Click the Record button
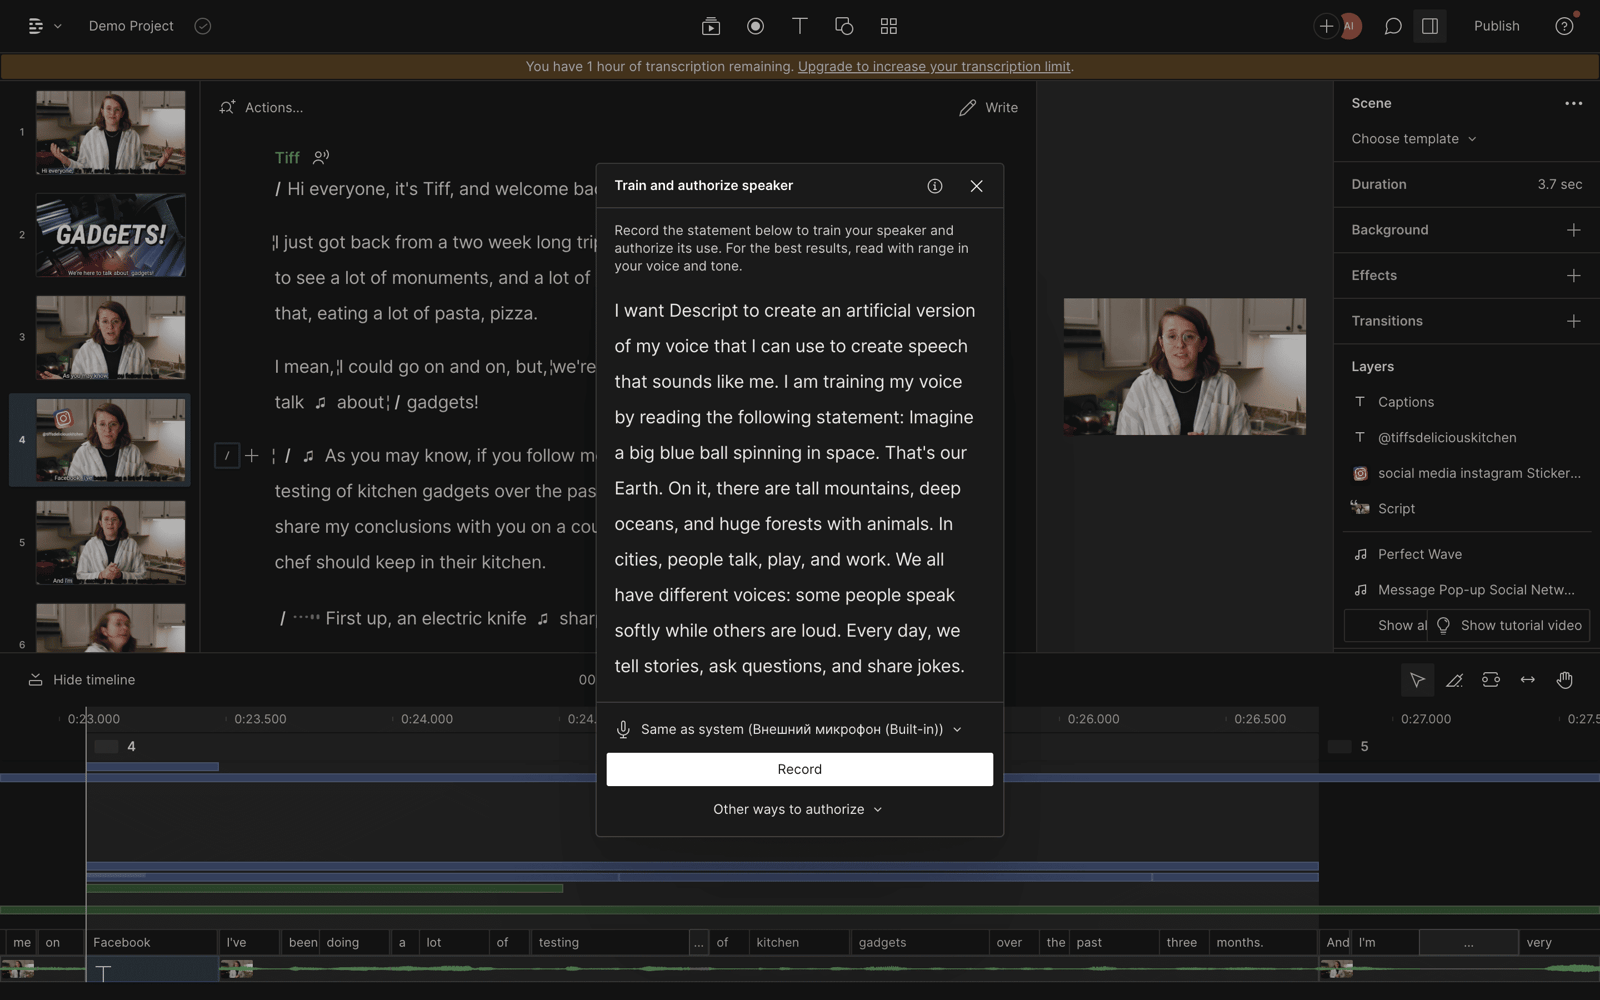Image resolution: width=1600 pixels, height=1000 pixels. [800, 770]
